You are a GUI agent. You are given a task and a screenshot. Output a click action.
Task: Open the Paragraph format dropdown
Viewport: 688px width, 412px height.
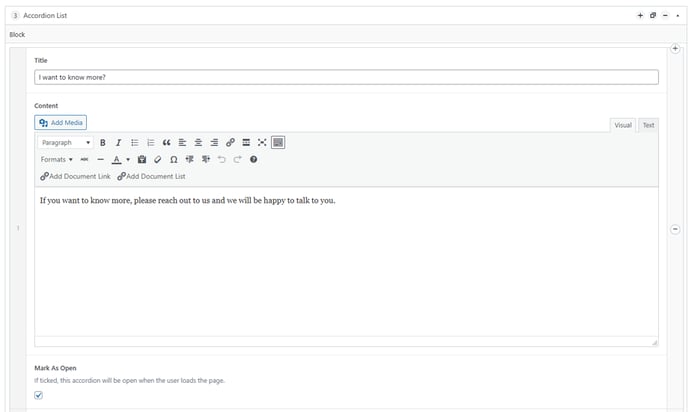tap(65, 143)
